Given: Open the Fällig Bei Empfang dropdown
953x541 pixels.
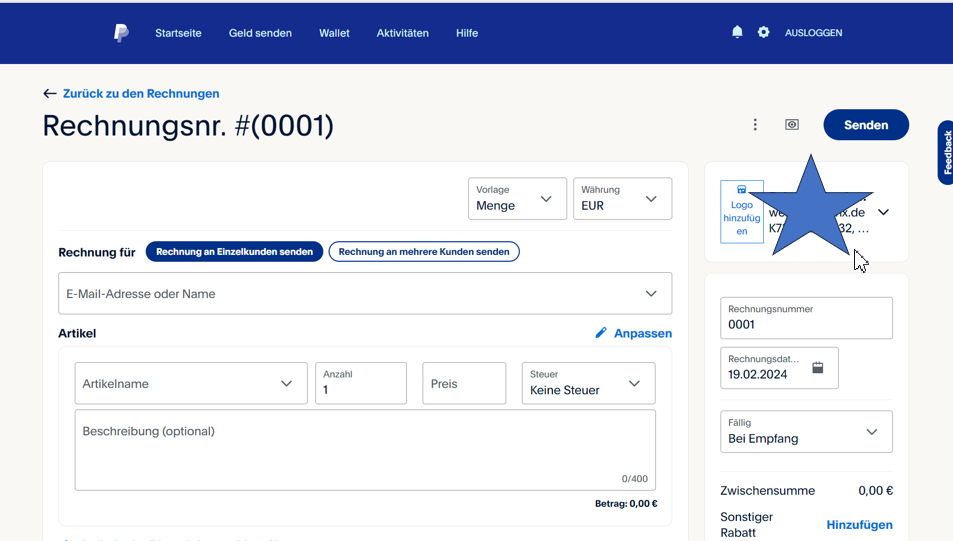Looking at the screenshot, I should 807,432.
